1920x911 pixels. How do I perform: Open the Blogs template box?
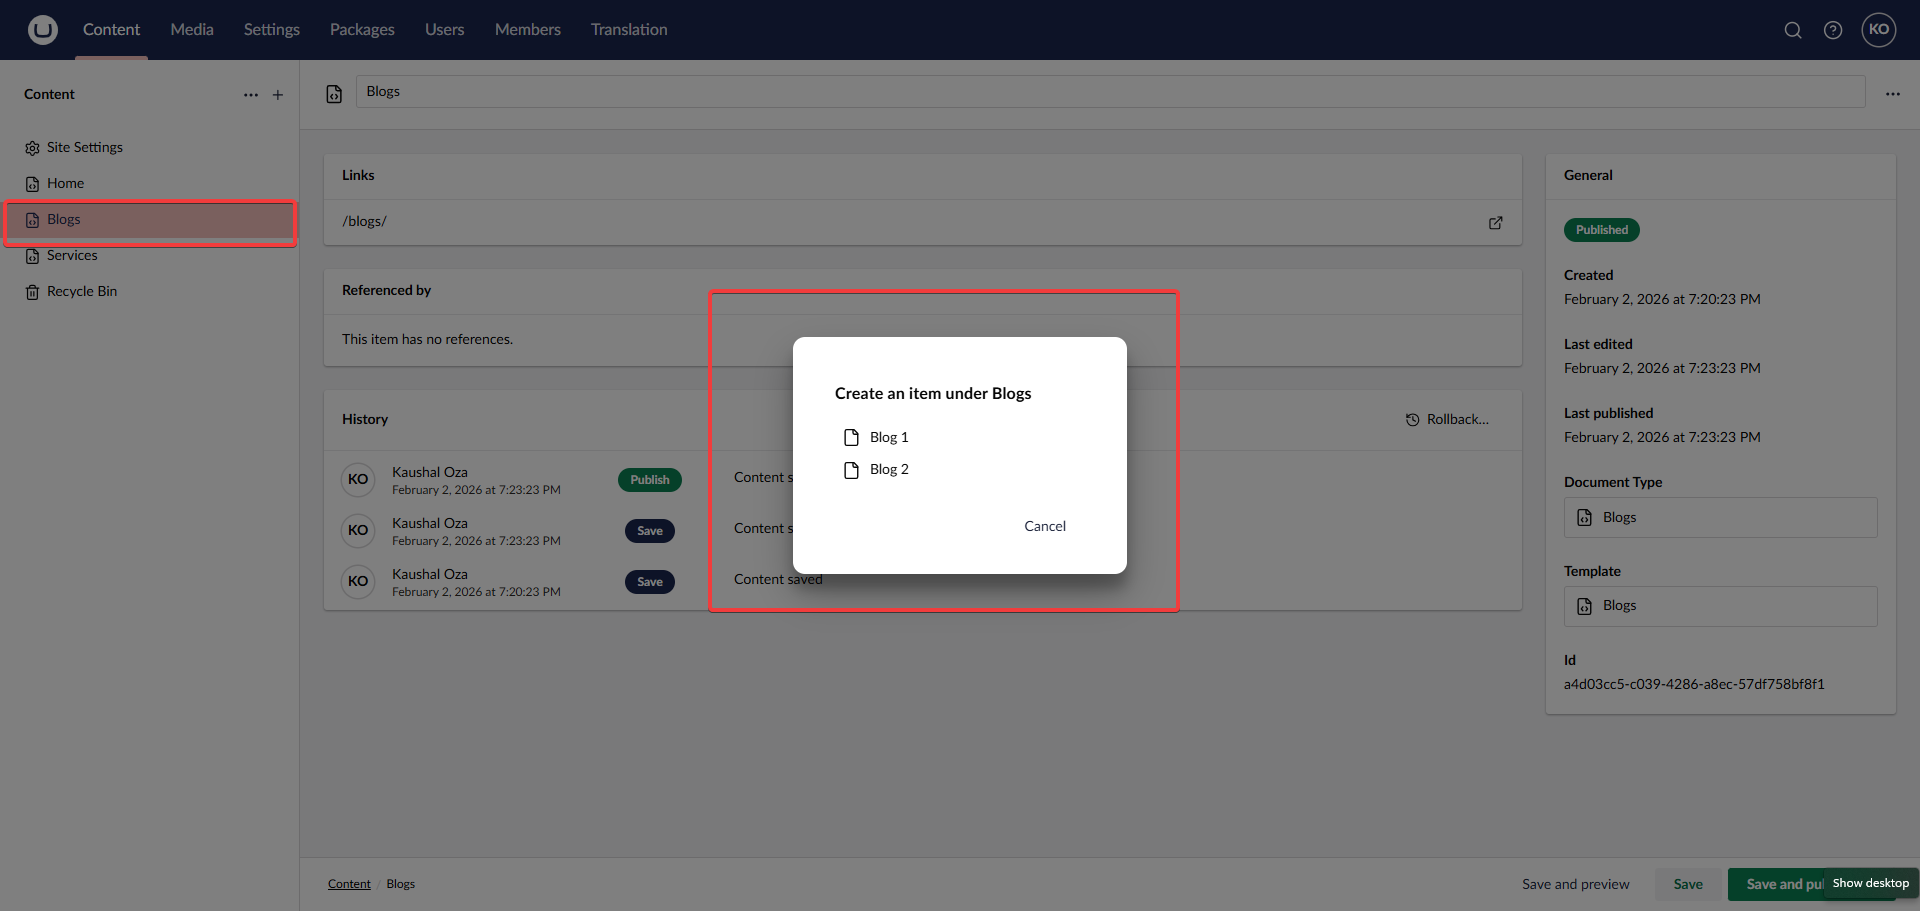[x=1720, y=606]
